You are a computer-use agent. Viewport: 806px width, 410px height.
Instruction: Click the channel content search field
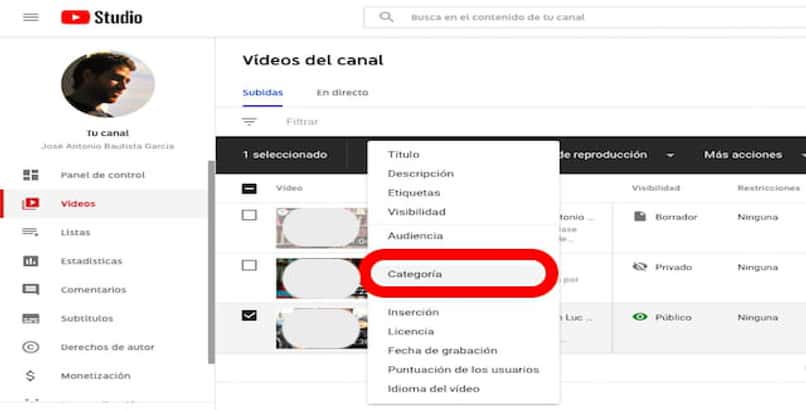586,17
